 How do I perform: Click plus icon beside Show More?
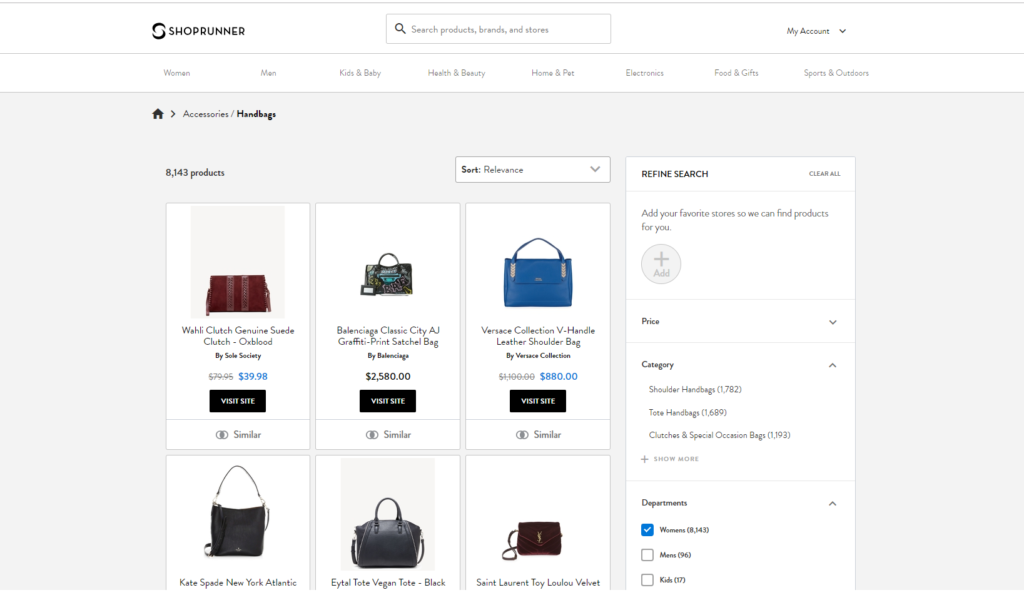click(x=645, y=459)
